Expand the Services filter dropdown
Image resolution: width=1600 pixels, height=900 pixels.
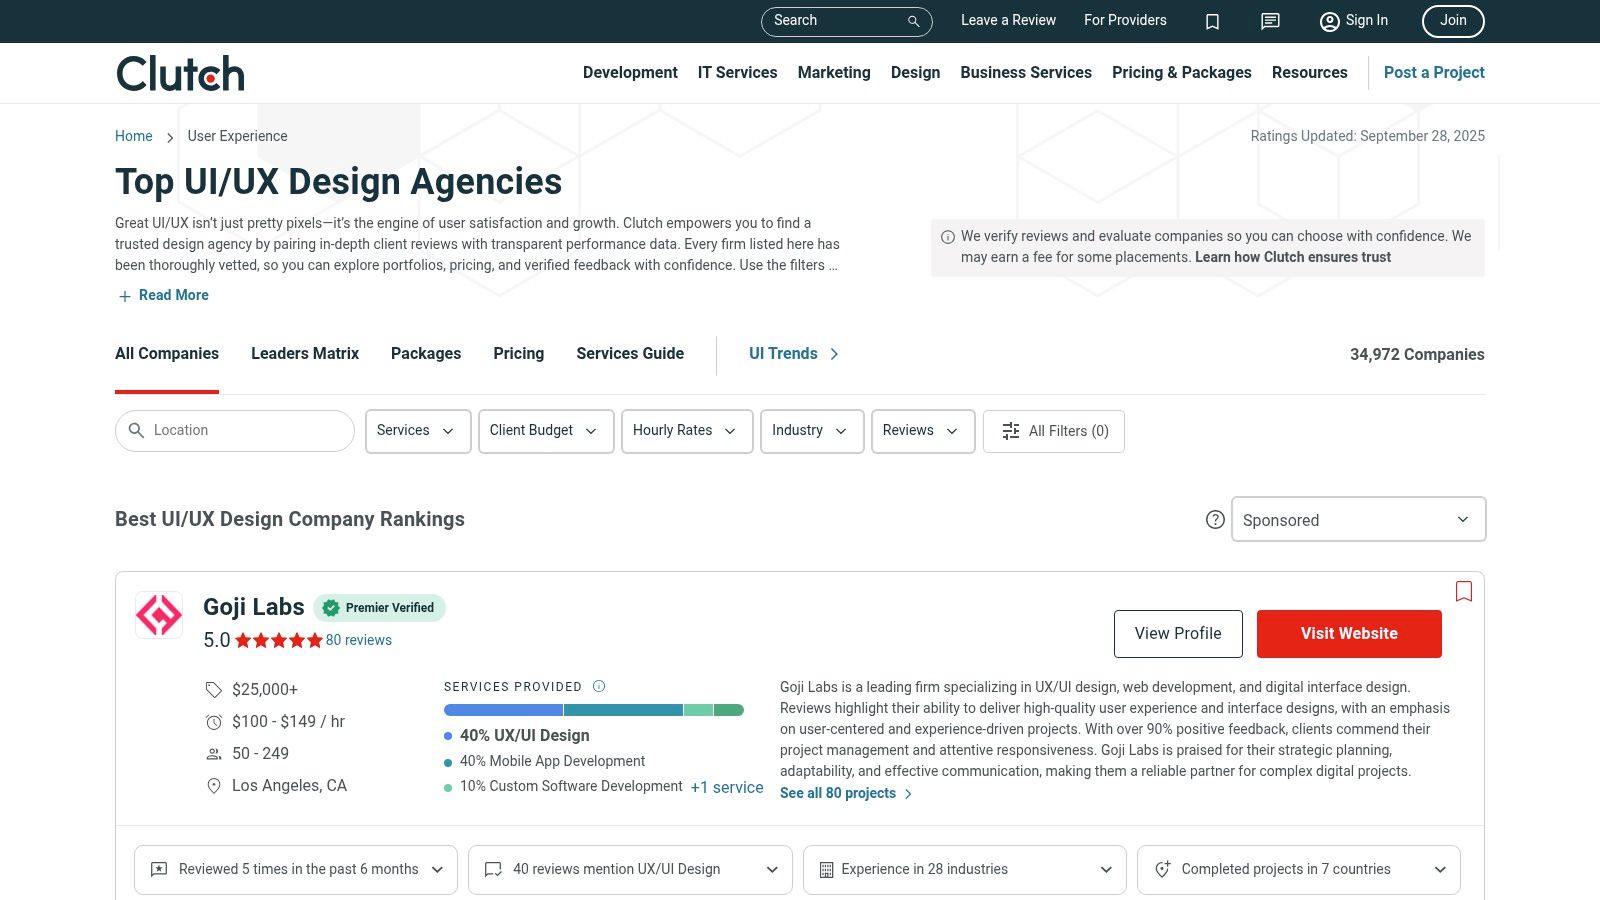tap(417, 431)
